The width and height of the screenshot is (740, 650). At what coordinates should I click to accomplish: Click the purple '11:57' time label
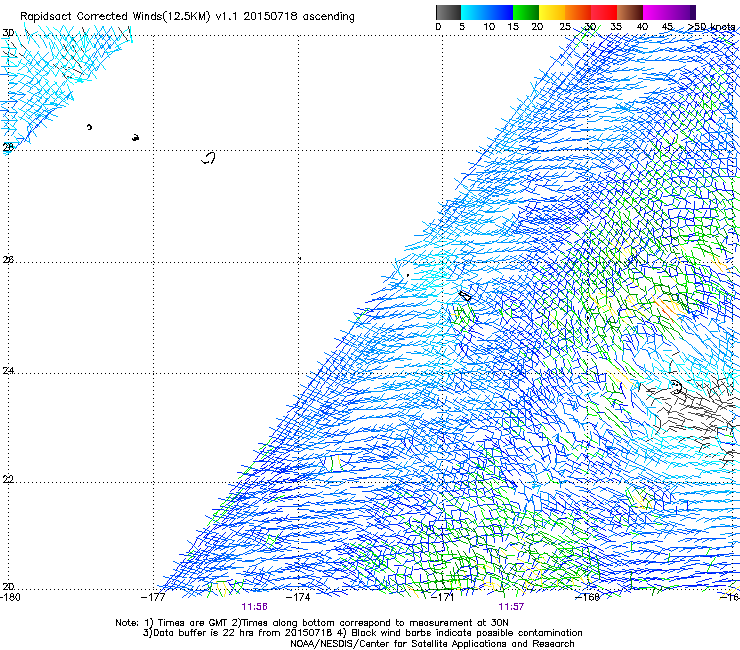(511, 607)
